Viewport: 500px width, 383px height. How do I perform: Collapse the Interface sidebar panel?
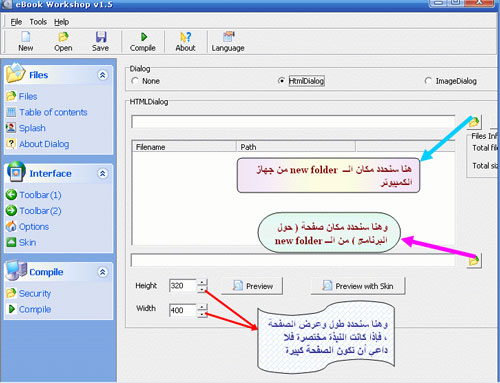103,173
